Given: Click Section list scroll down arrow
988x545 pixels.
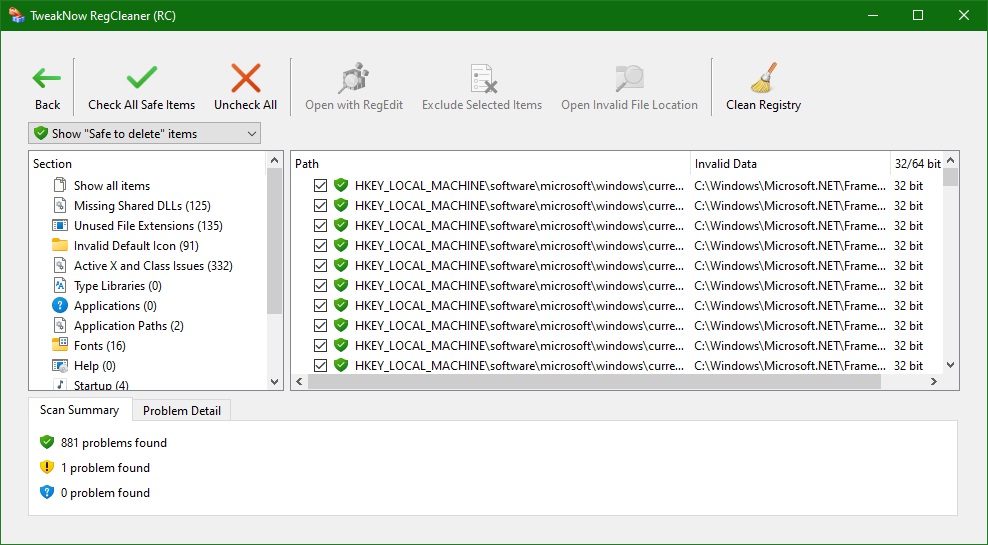Looking at the screenshot, I should [x=274, y=381].
